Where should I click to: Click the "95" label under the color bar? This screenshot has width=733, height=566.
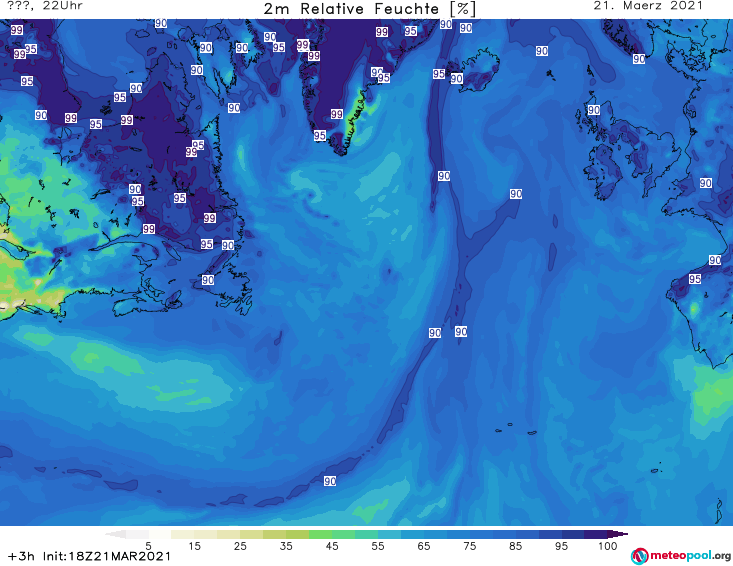click(561, 545)
